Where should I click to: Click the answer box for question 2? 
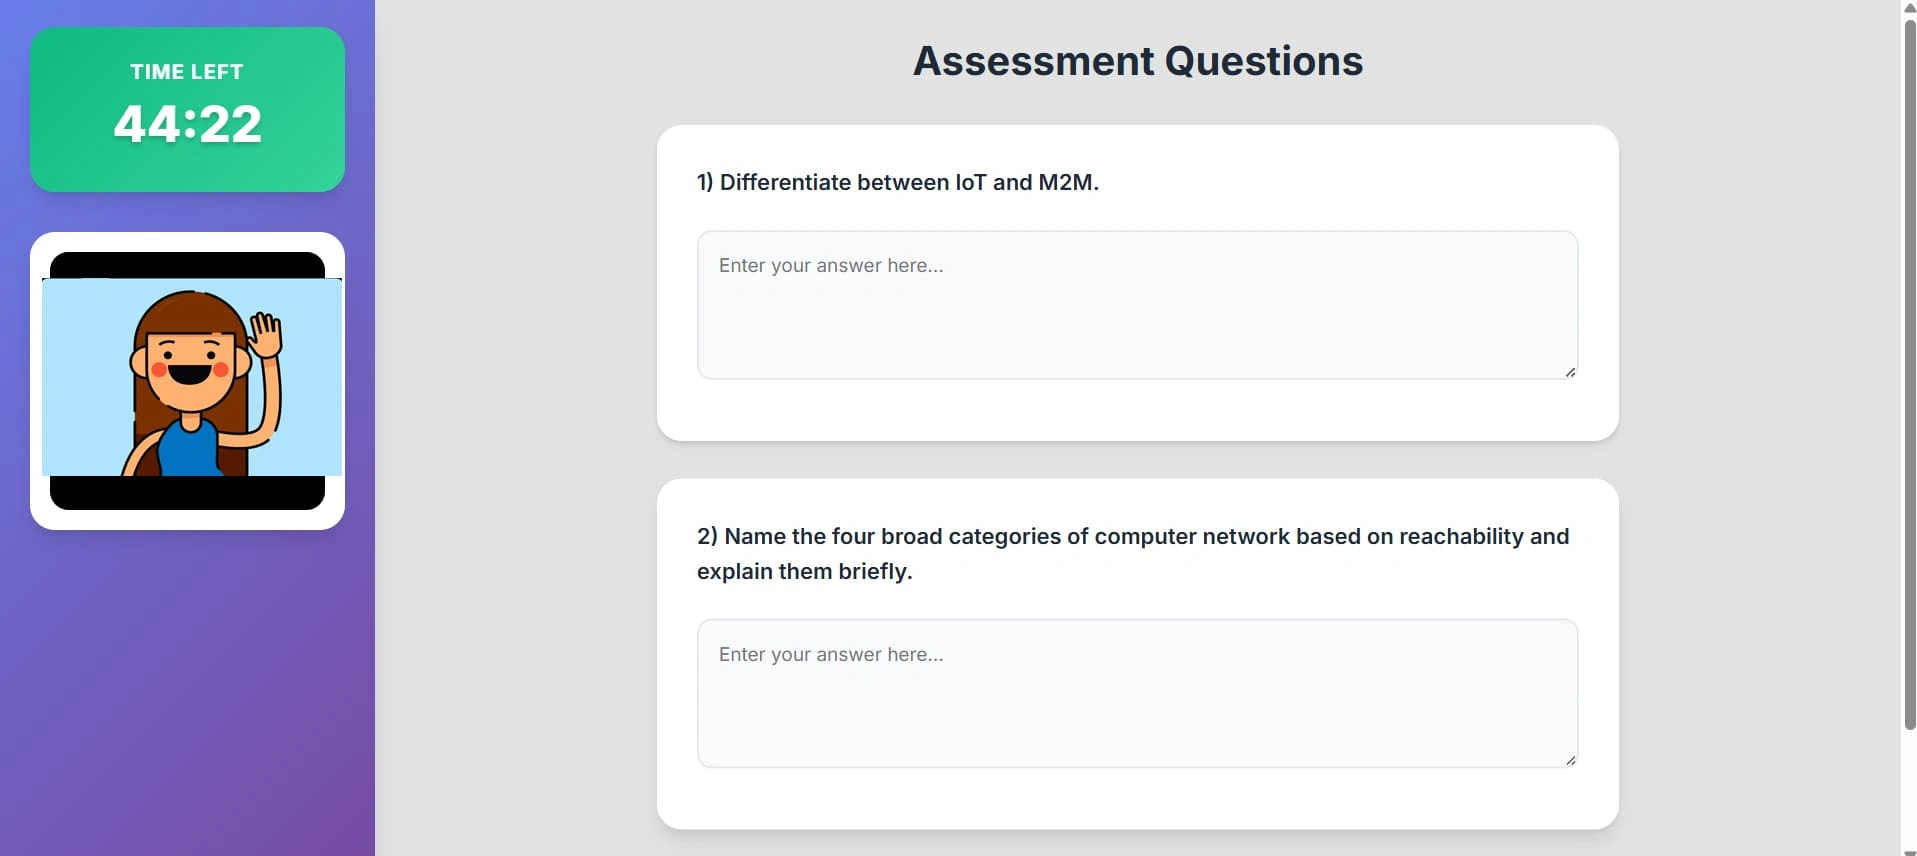click(1137, 693)
